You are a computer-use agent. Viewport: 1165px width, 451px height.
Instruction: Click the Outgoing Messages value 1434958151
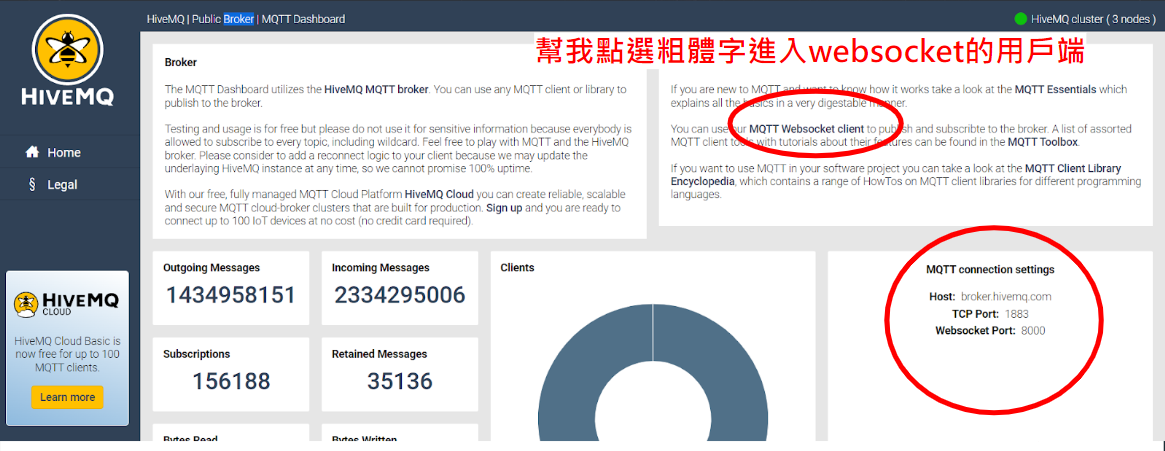230,295
